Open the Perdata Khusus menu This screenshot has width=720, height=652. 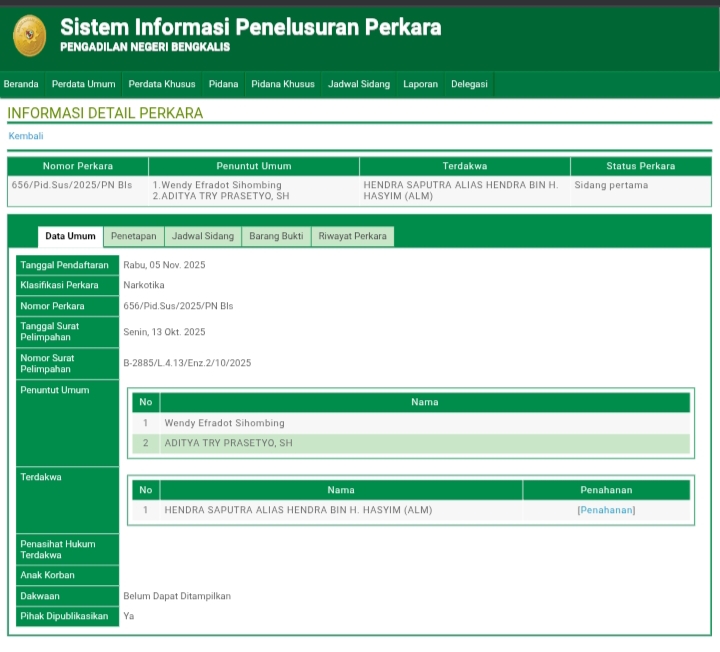(162, 84)
